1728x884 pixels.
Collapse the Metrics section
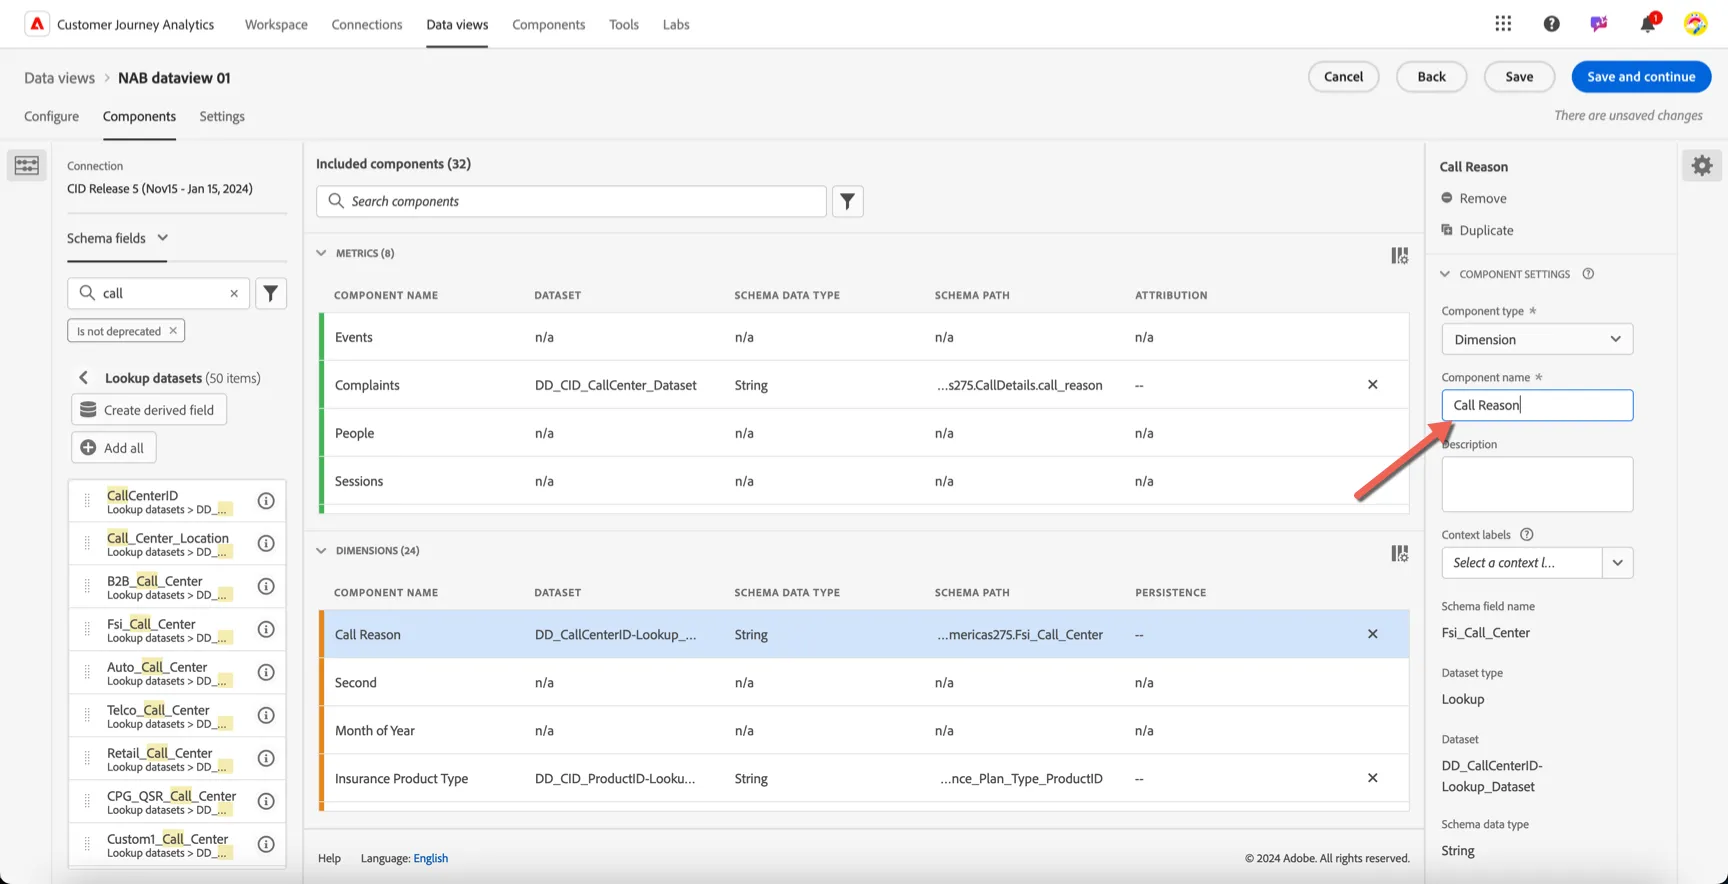click(321, 253)
